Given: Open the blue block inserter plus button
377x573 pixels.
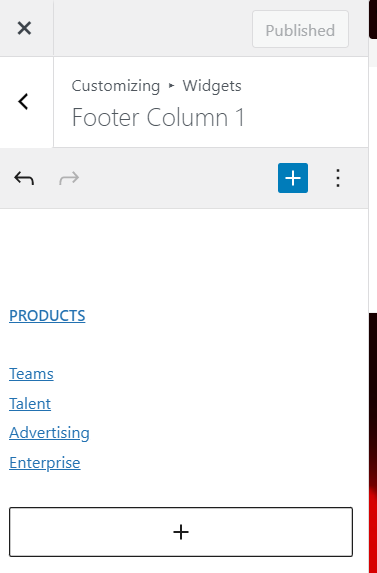Looking at the screenshot, I should coord(293,178).
